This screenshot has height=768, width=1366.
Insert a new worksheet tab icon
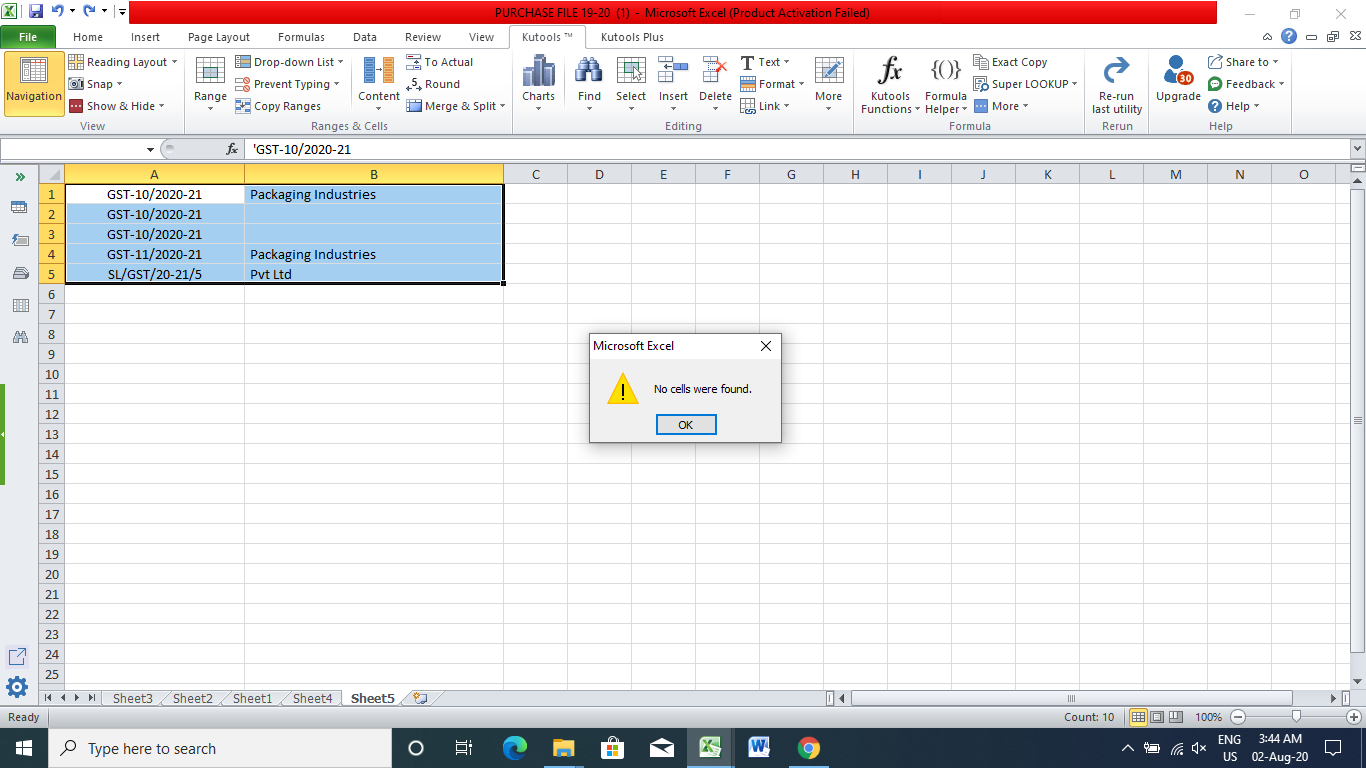tap(420, 698)
